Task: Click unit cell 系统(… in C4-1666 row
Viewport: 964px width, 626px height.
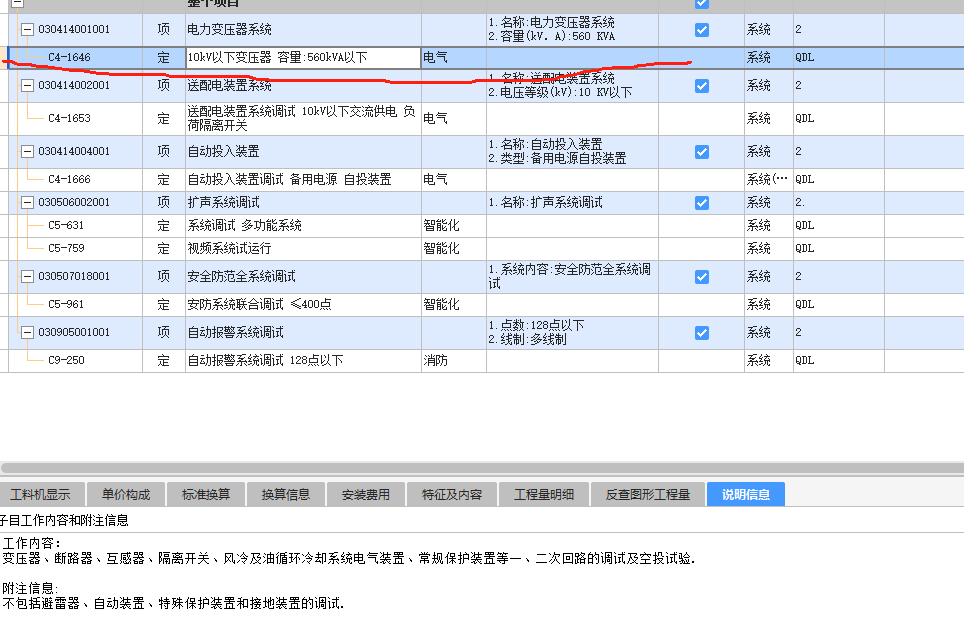Action: click(x=768, y=180)
